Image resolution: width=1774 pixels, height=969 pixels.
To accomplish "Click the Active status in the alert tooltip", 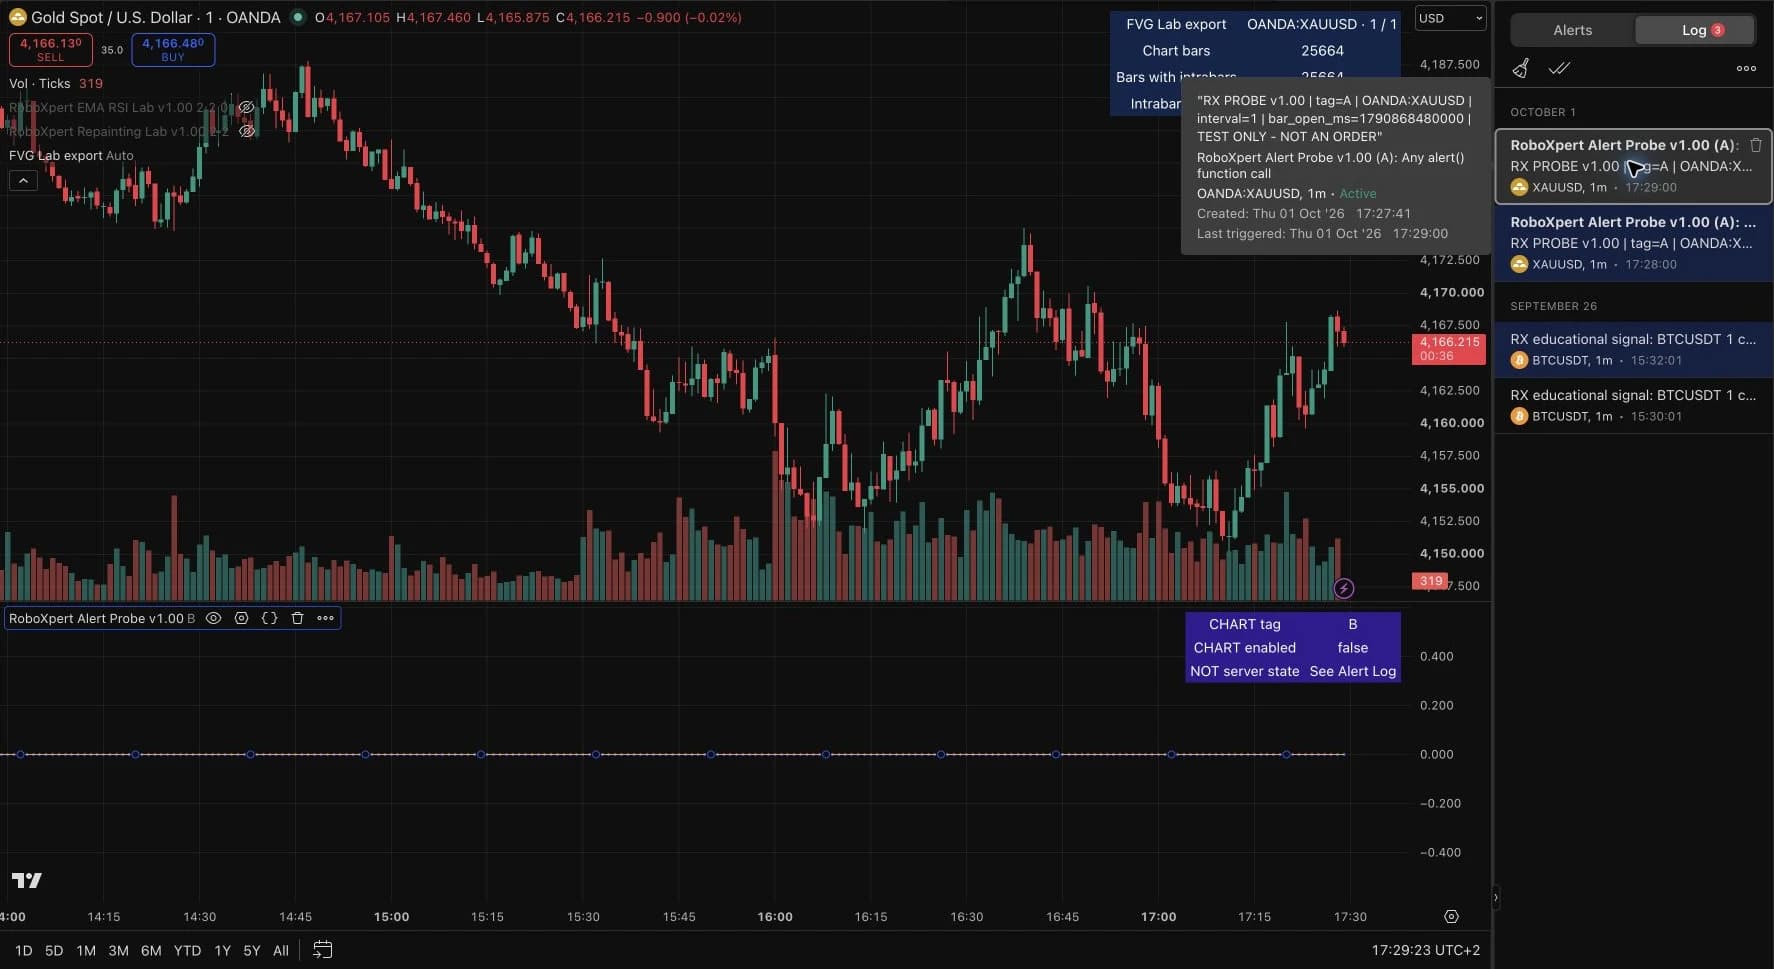I will 1357,193.
